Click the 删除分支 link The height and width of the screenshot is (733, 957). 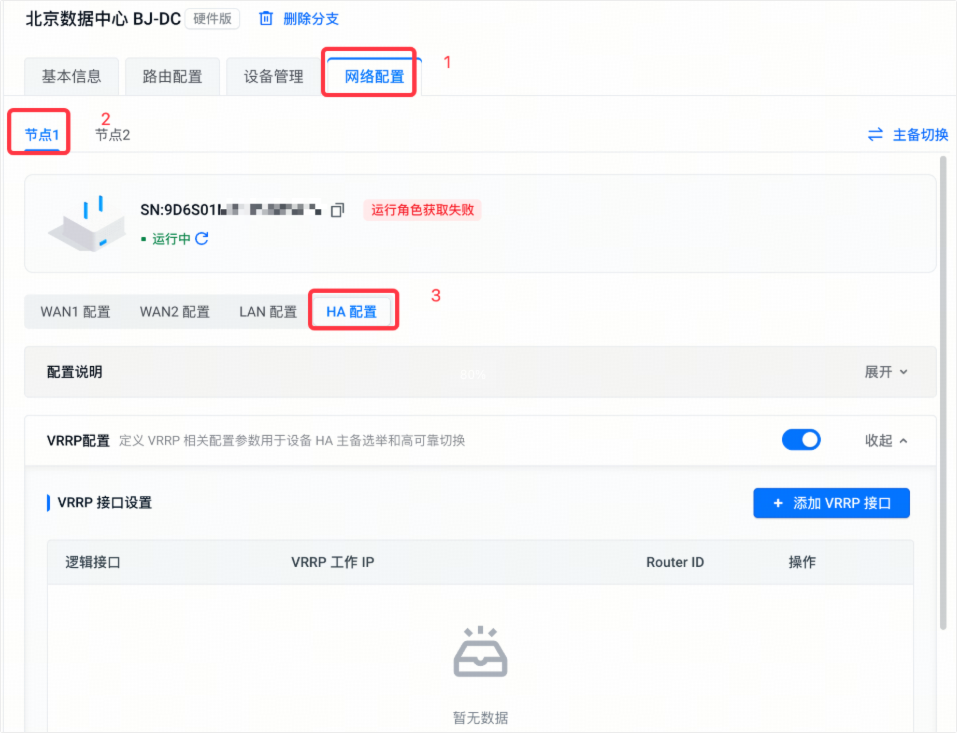[x=311, y=19]
